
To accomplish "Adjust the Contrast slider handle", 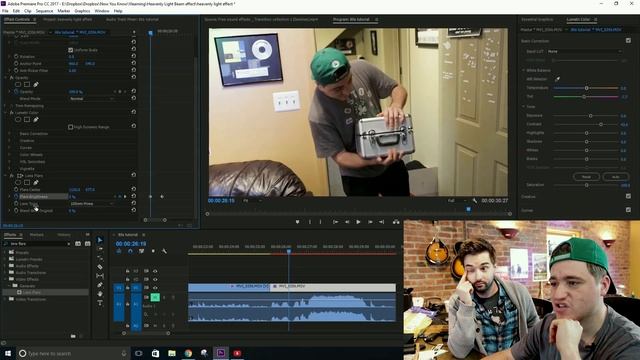I will point(600,124).
